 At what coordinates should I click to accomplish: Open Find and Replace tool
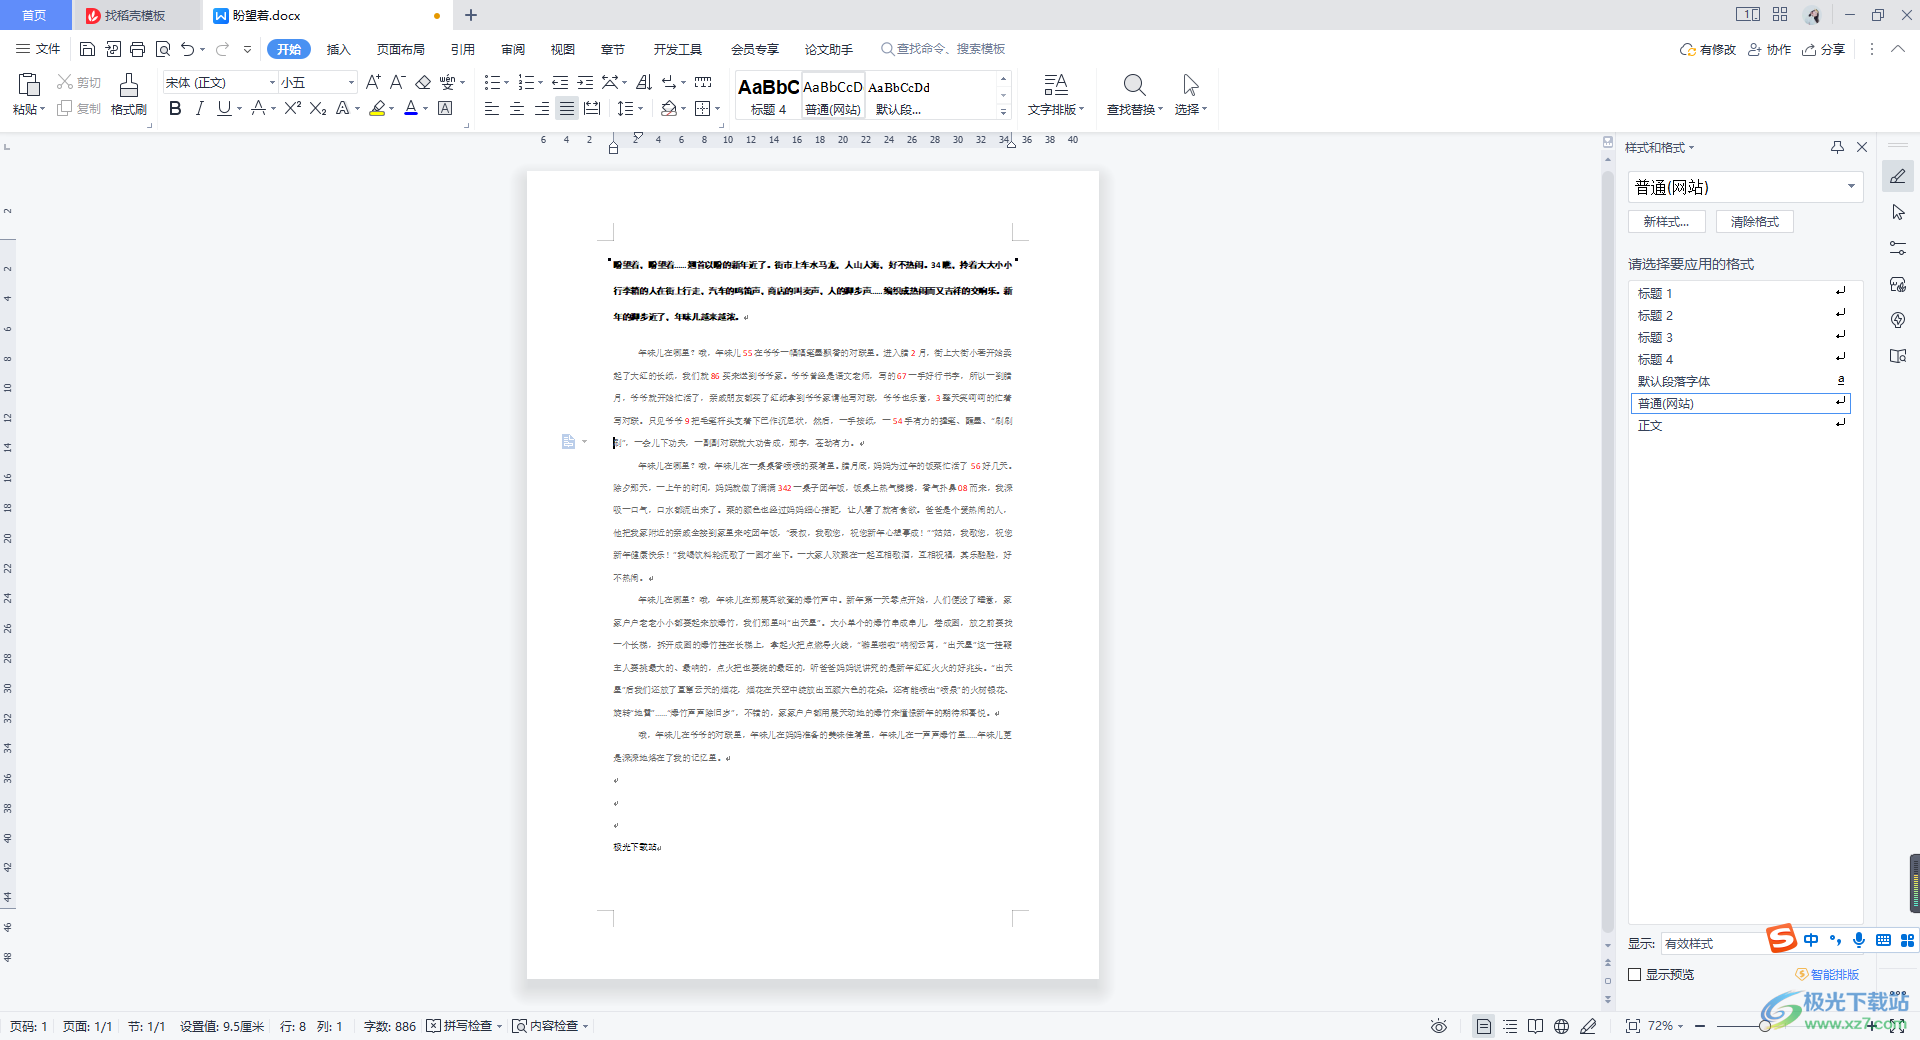[x=1134, y=94]
